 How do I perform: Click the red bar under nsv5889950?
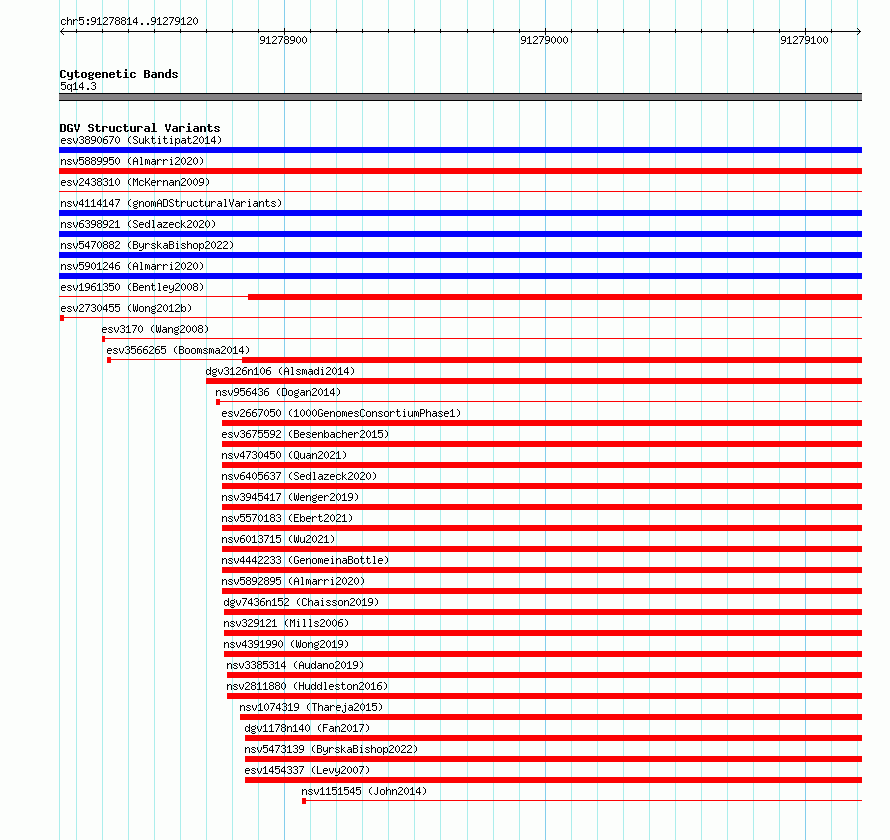pyautogui.click(x=460, y=171)
